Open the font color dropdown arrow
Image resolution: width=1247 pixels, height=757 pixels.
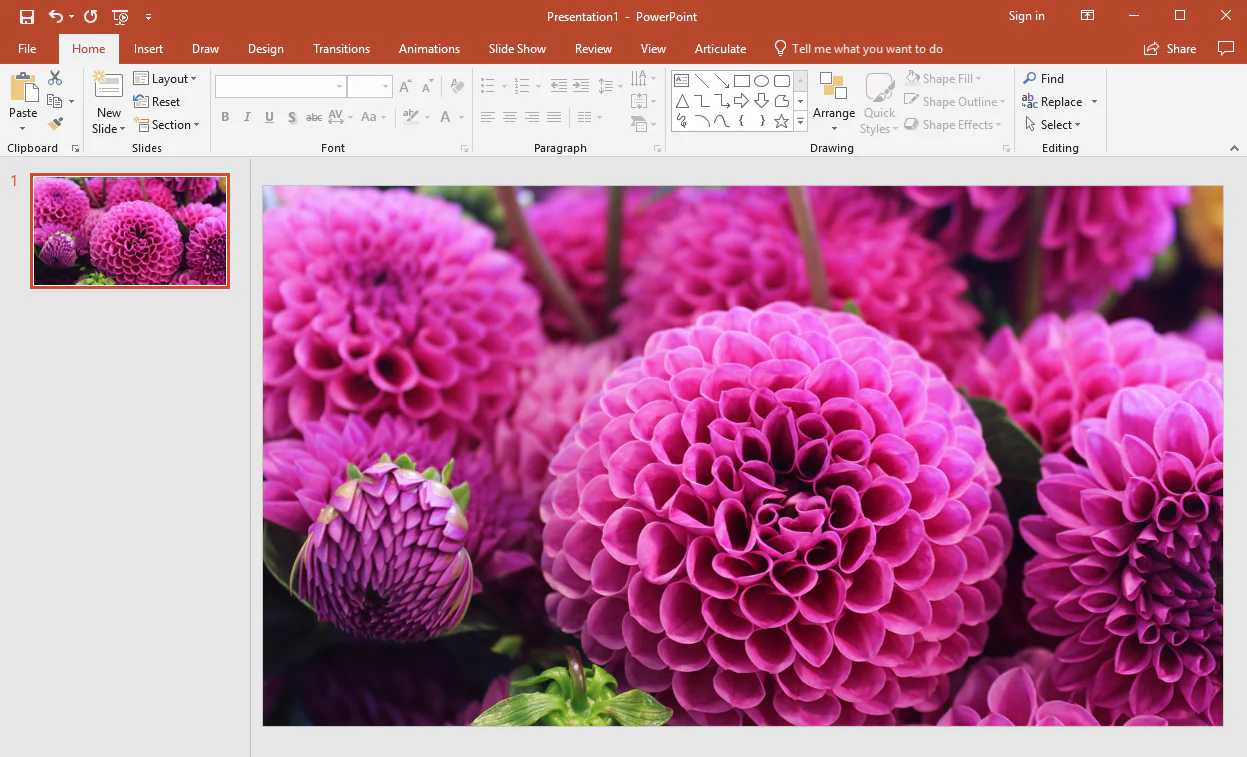[x=461, y=117]
